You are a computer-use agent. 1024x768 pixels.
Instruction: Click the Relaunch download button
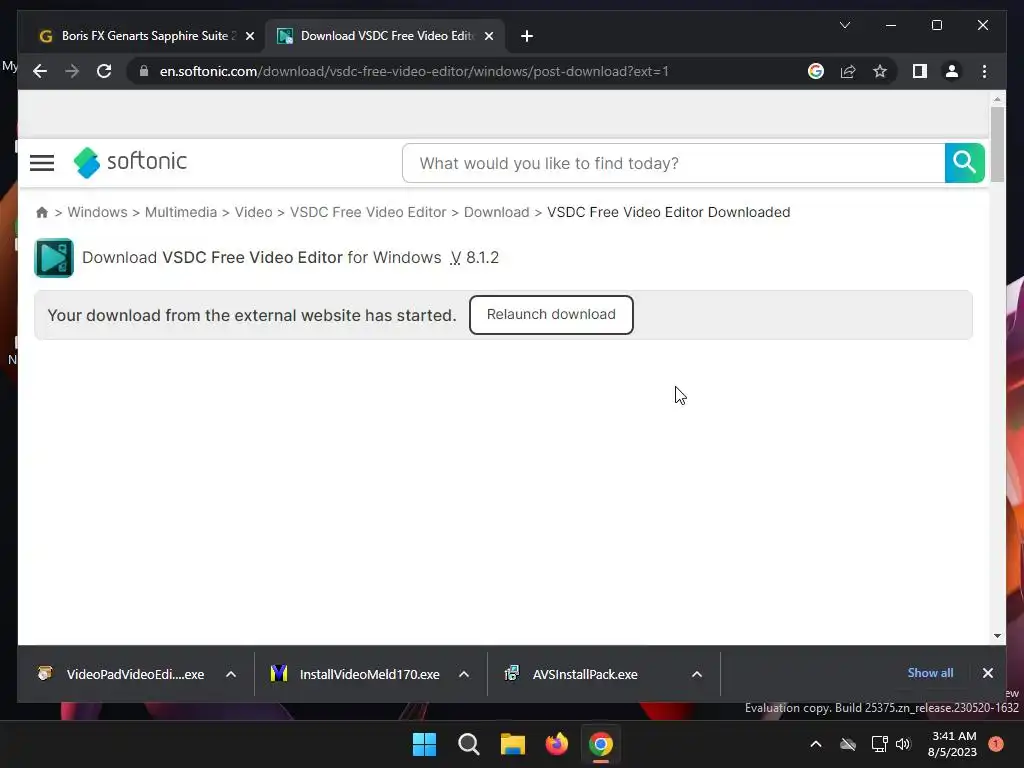[551, 315]
